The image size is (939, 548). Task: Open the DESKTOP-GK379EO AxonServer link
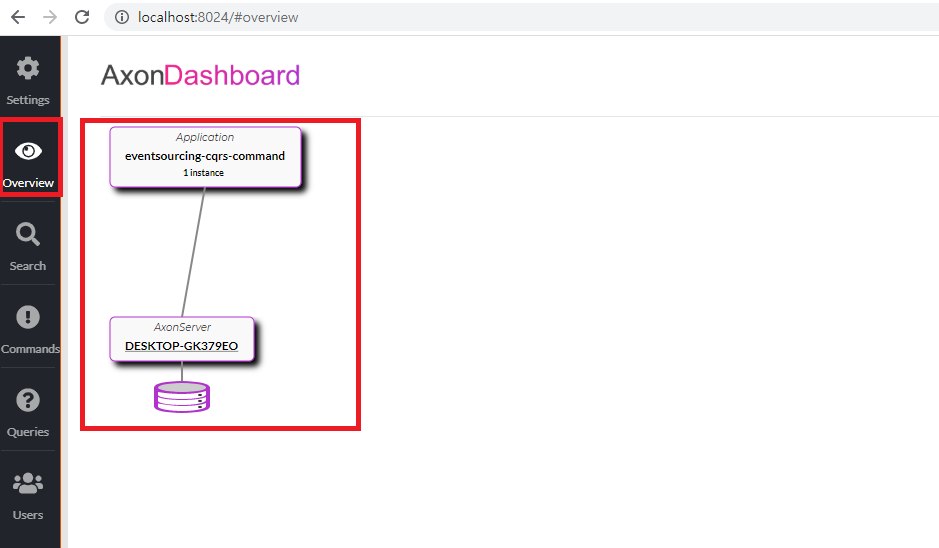[181, 346]
